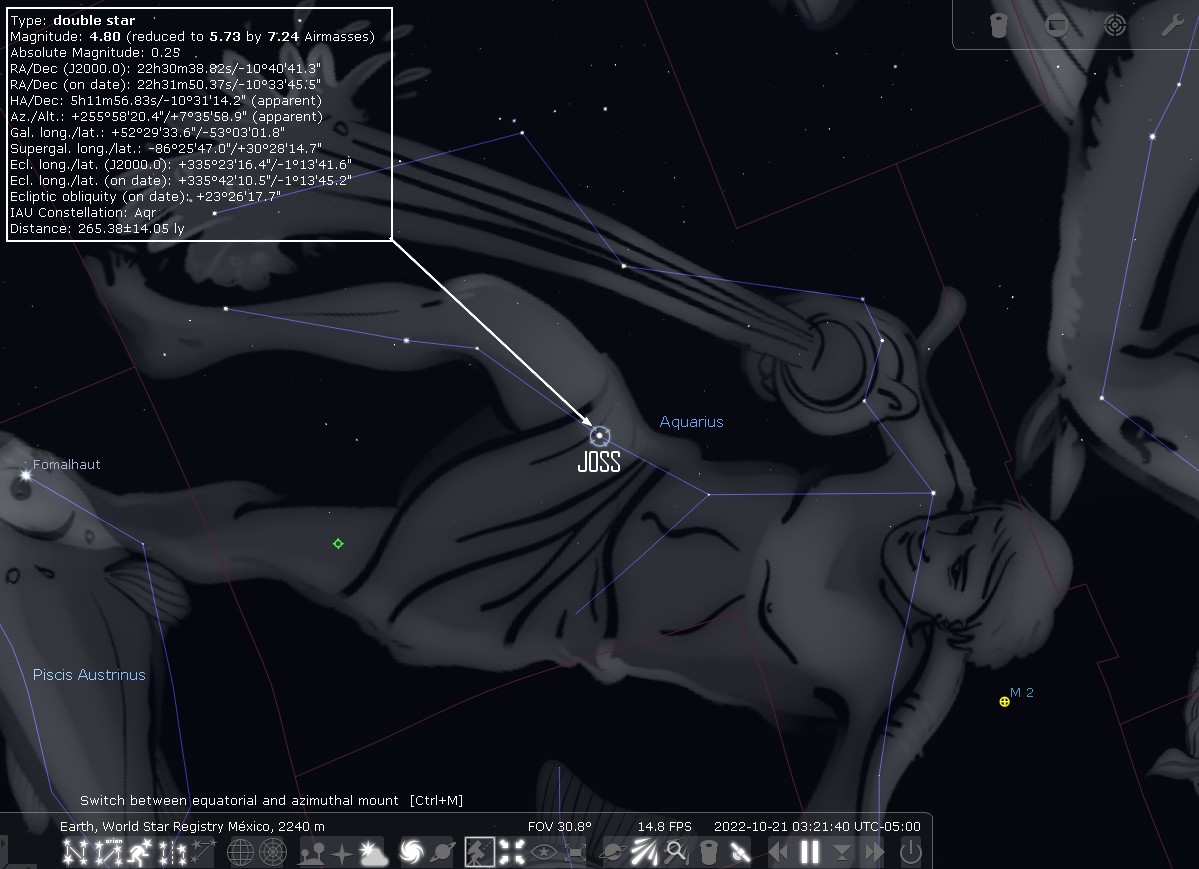Toggle cardinal points star icon
This screenshot has width=1199, height=869.
pos(342,852)
